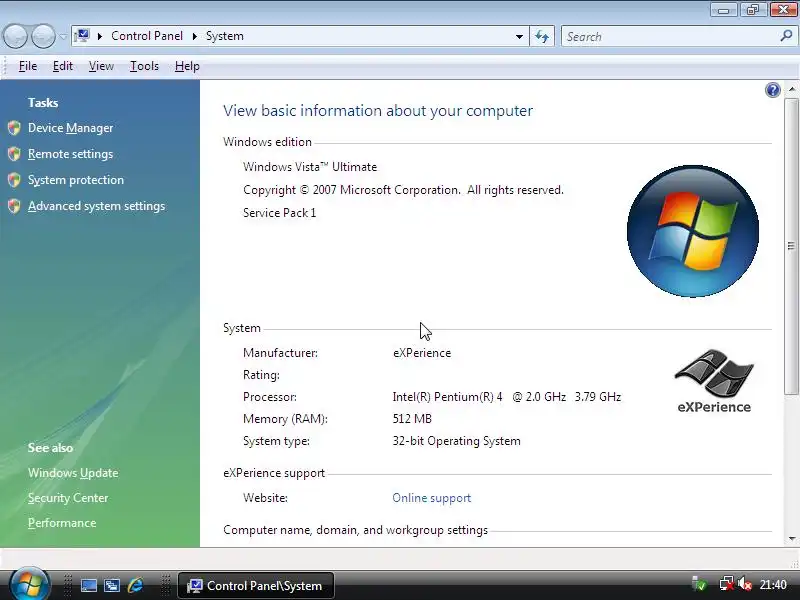Image resolution: width=800 pixels, height=600 pixels.
Task: Focus the Search input box
Action: 671,36
